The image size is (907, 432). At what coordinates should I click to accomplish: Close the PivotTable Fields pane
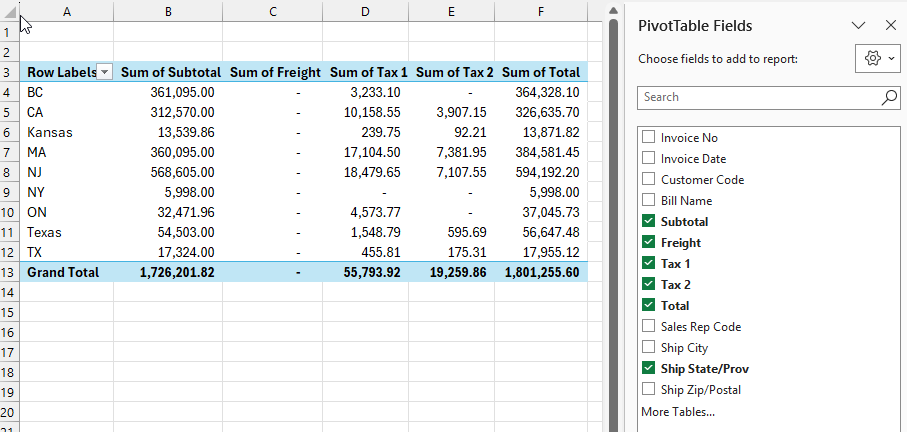tap(891, 25)
